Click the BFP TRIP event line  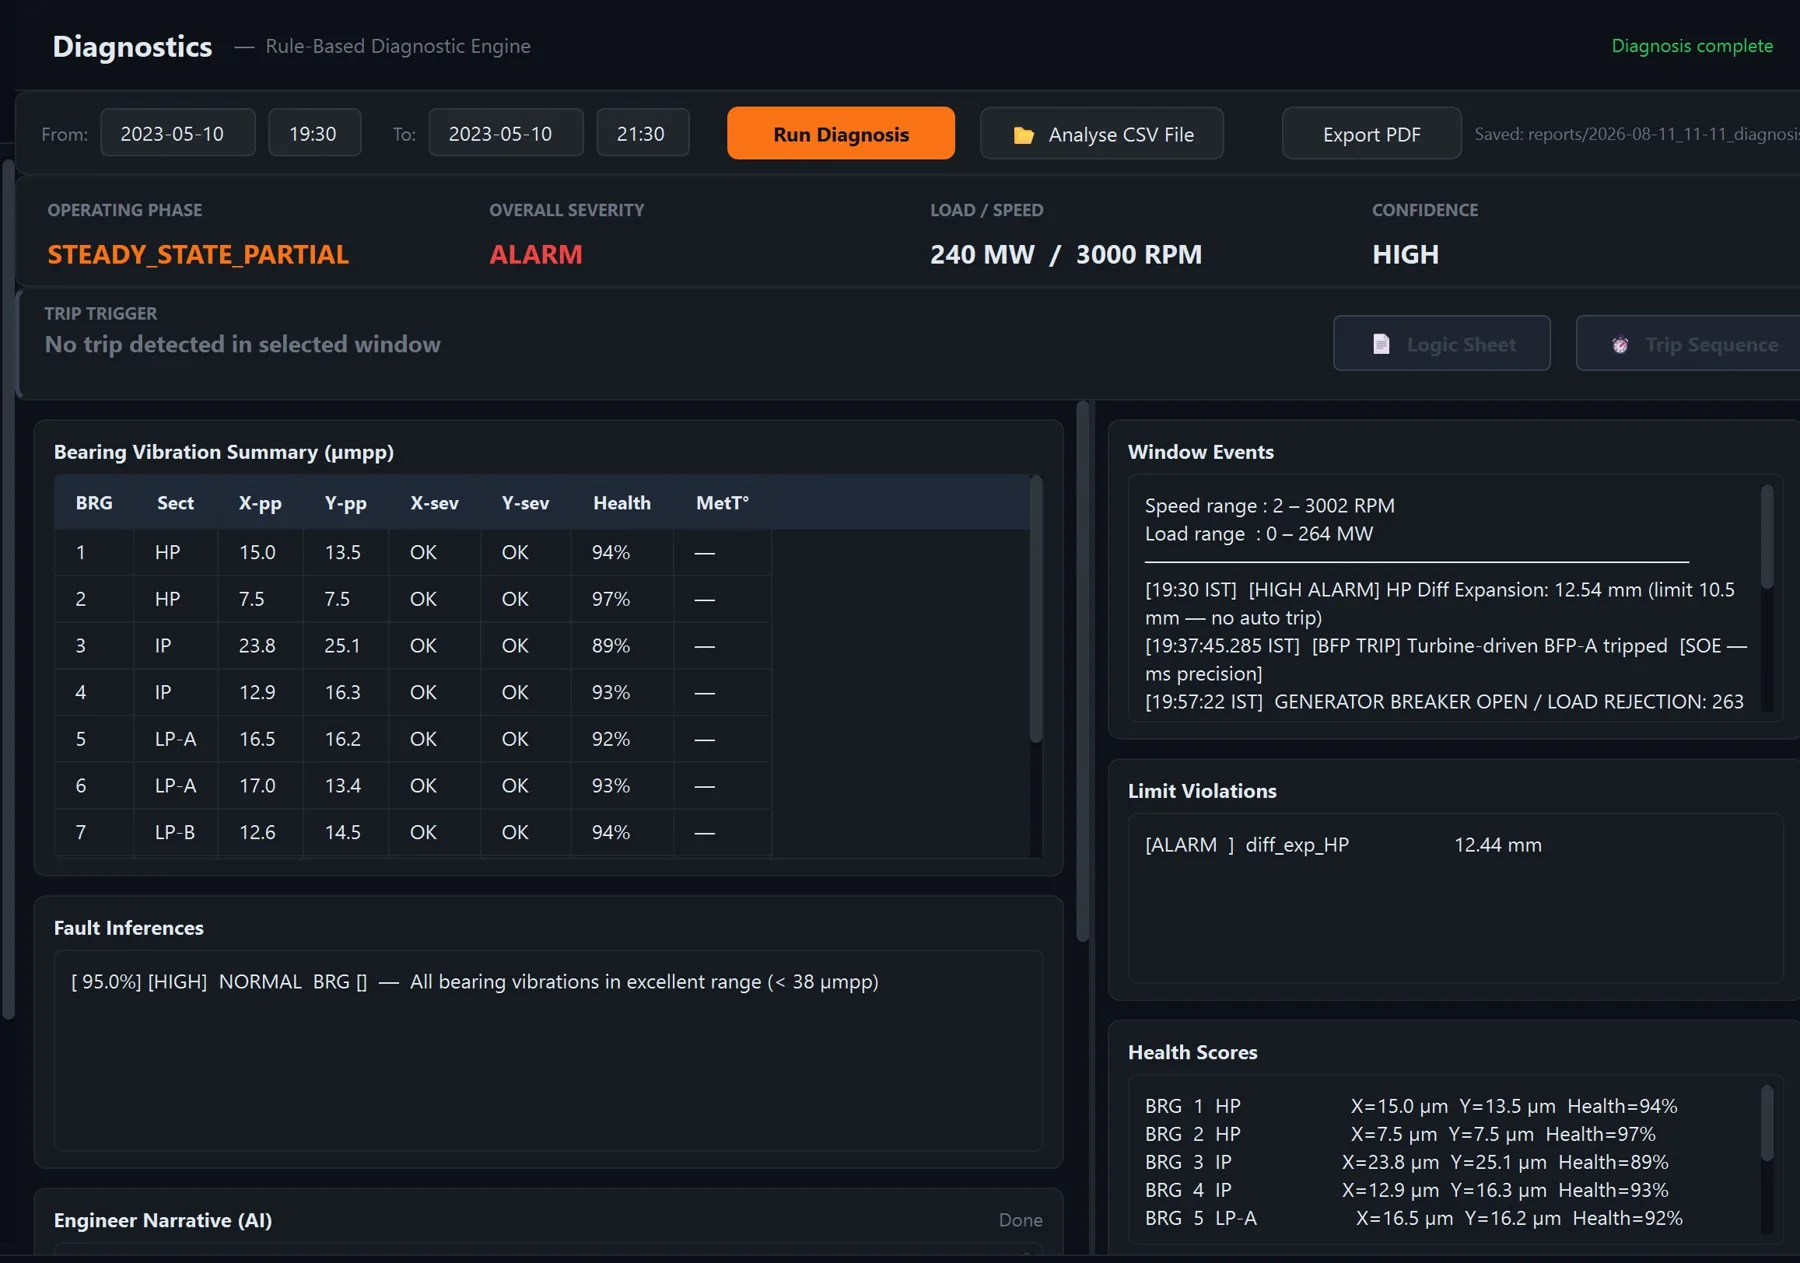pos(1446,659)
